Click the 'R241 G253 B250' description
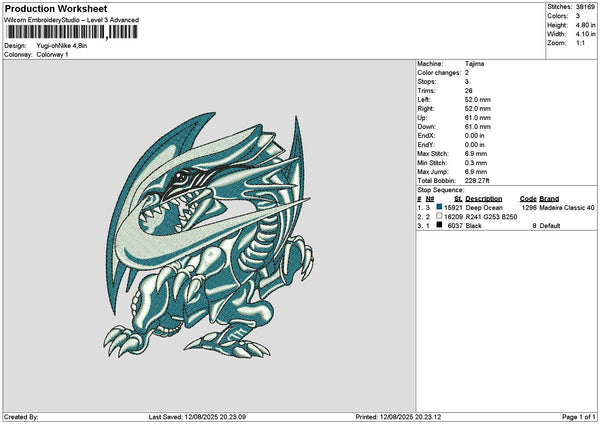Viewport: 600px width, 424px height. pyautogui.click(x=491, y=217)
